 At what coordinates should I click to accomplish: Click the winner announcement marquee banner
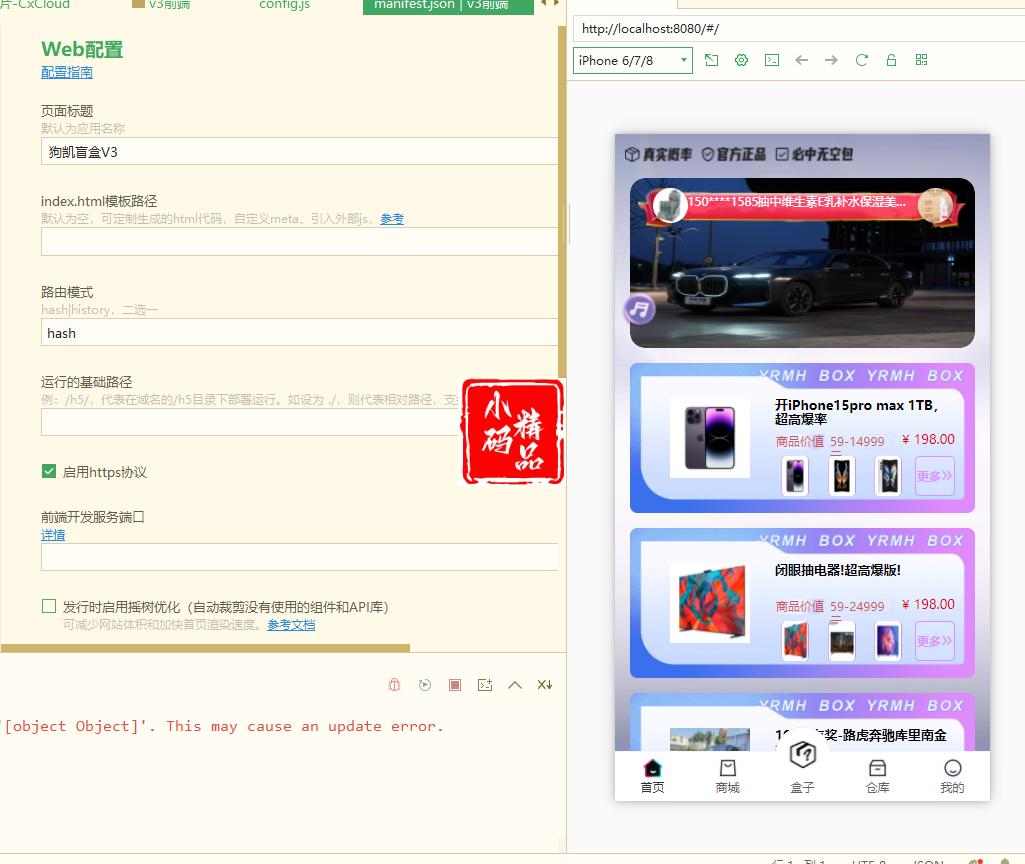(802, 203)
